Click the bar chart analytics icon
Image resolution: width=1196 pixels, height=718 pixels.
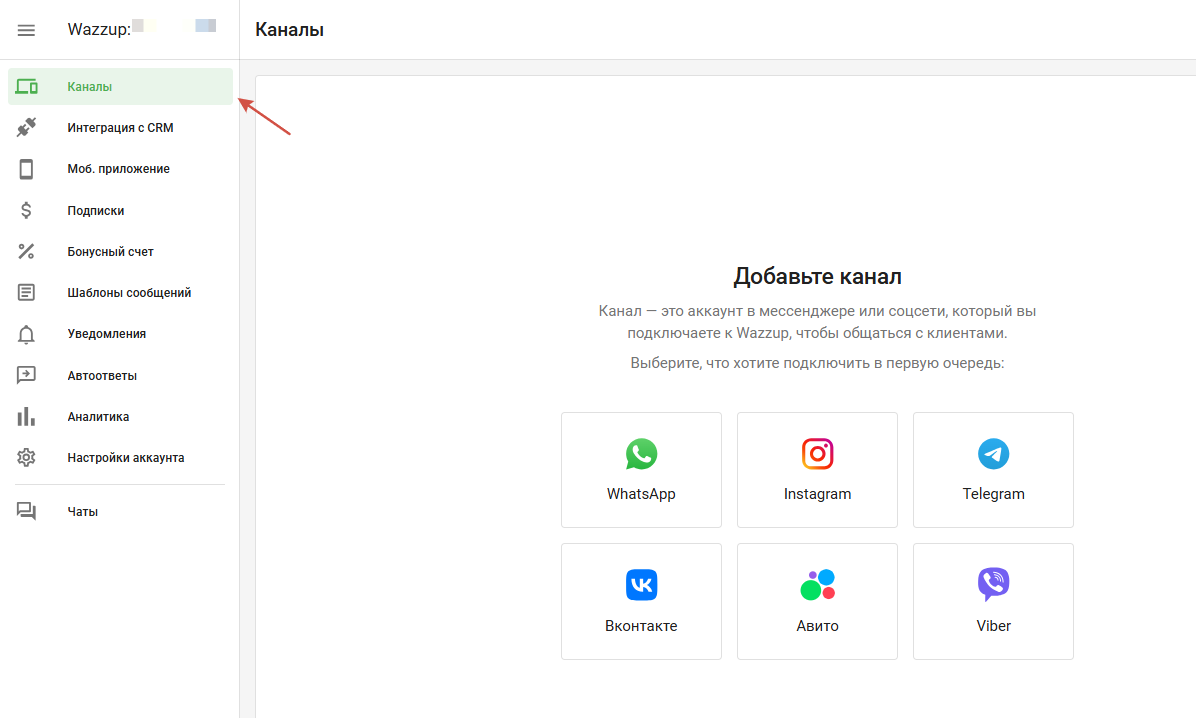point(27,417)
